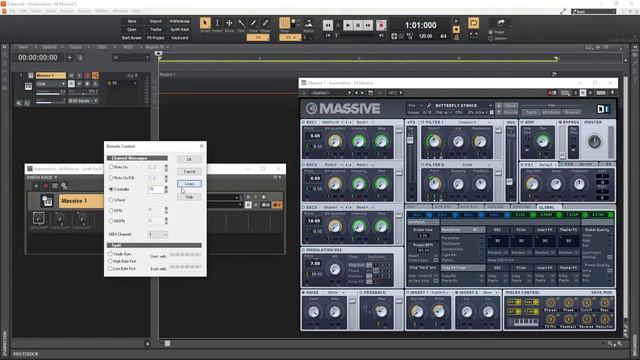Click the Record button in transport

(381, 25)
